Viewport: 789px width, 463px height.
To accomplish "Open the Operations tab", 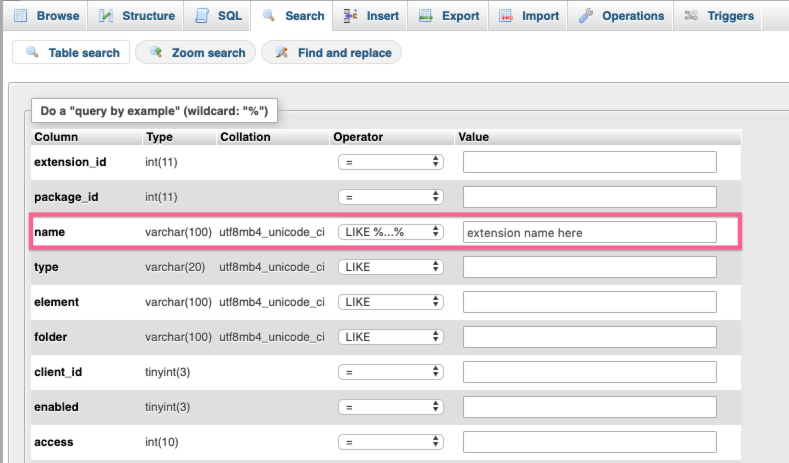I will coord(620,16).
